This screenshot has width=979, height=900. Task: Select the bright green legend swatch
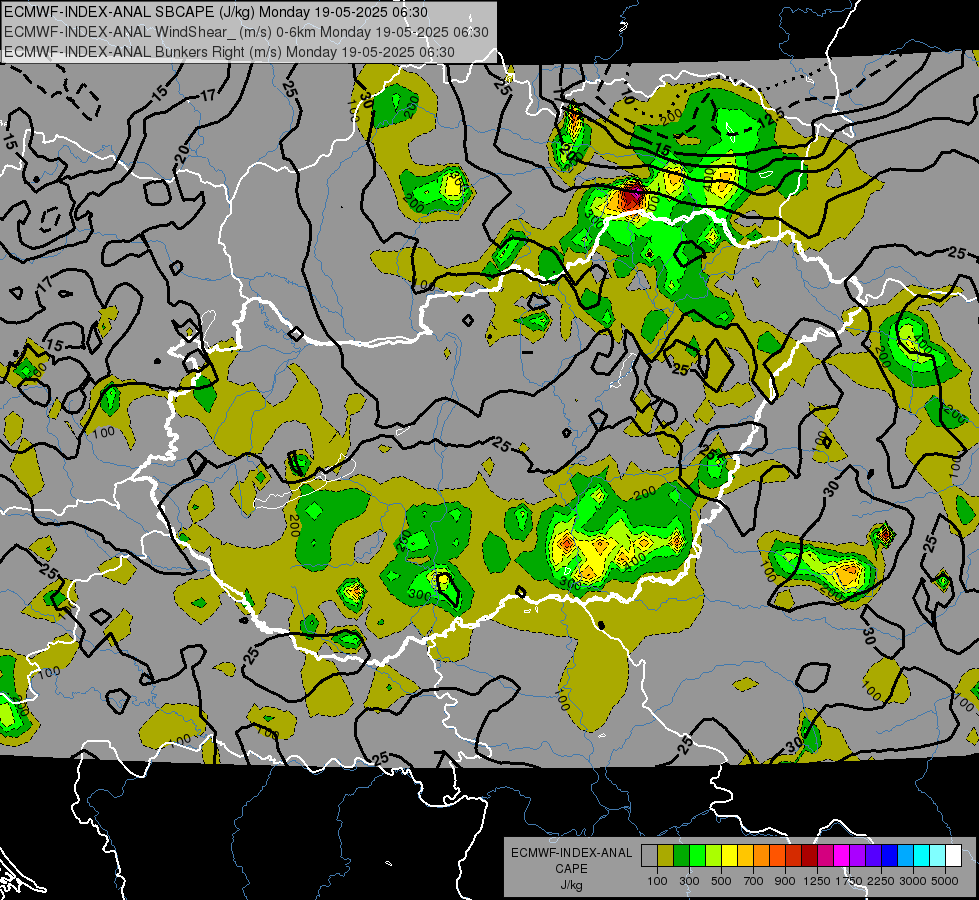(698, 855)
